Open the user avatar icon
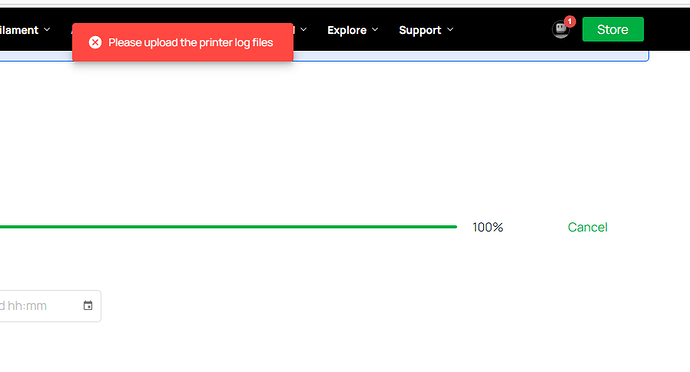This screenshot has height=372, width=690. click(x=560, y=29)
